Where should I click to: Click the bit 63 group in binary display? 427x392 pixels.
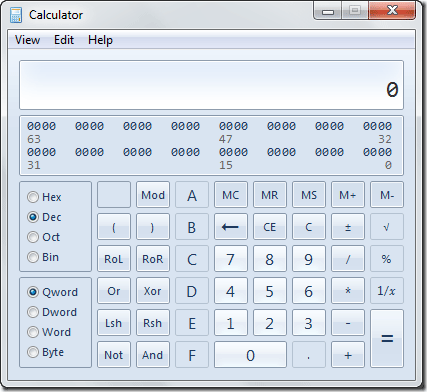(x=41, y=126)
